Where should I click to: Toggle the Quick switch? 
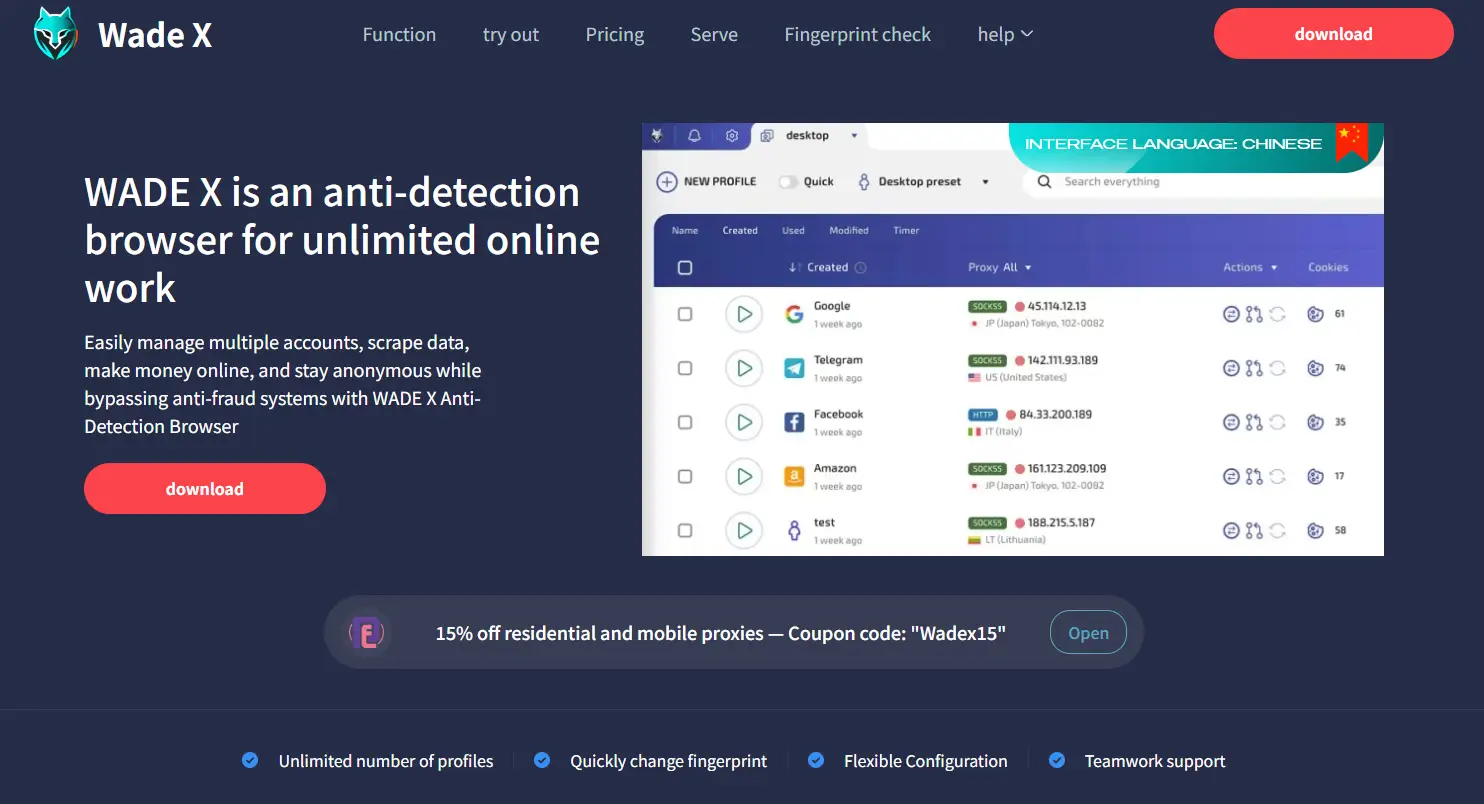(x=790, y=182)
